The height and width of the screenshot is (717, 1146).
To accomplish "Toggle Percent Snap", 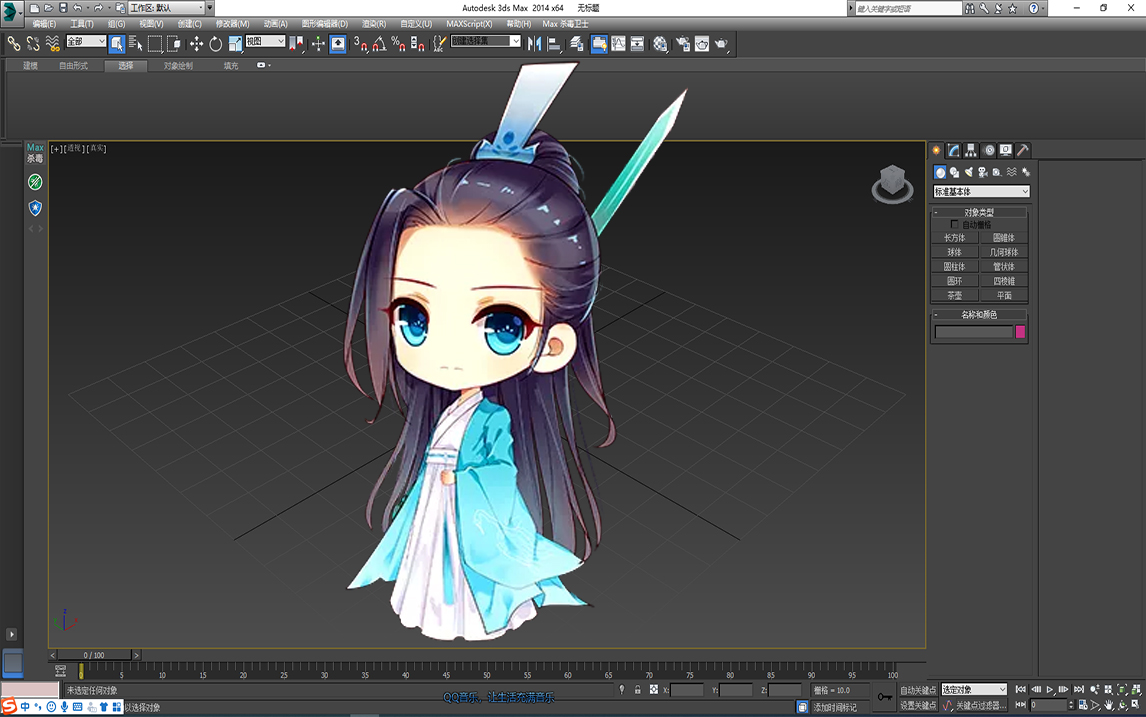I will pos(398,44).
